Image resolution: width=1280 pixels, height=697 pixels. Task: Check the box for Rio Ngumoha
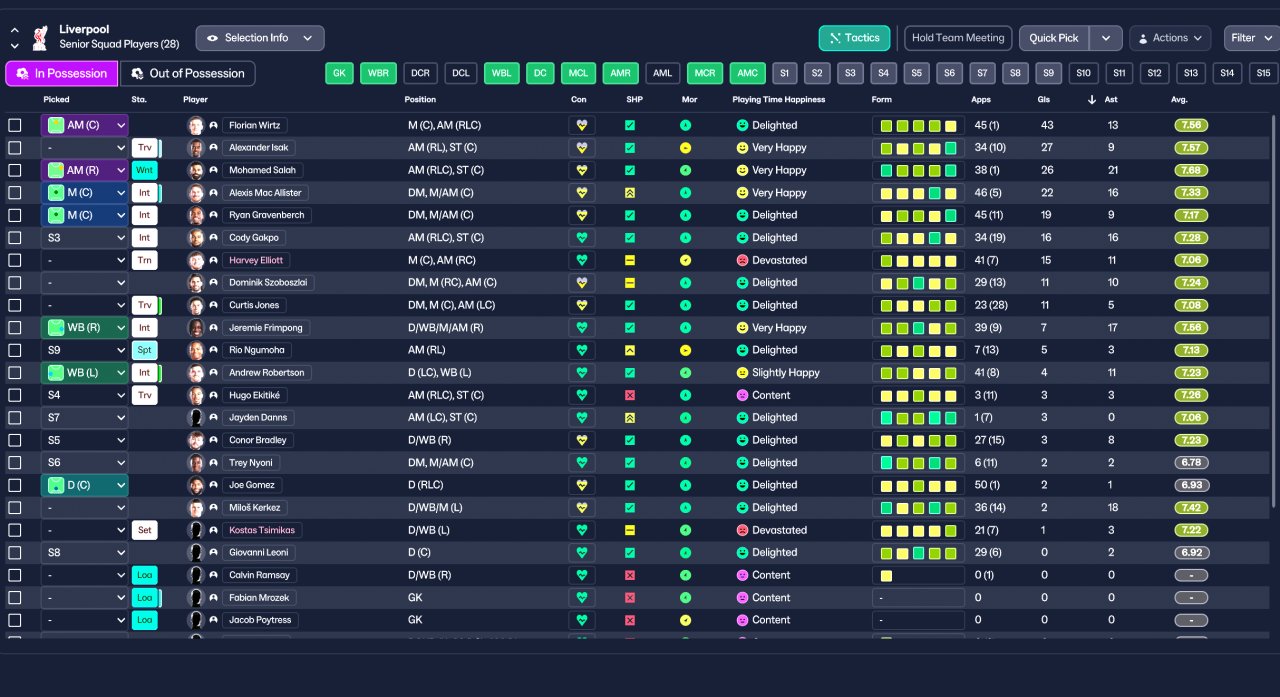tap(14, 351)
